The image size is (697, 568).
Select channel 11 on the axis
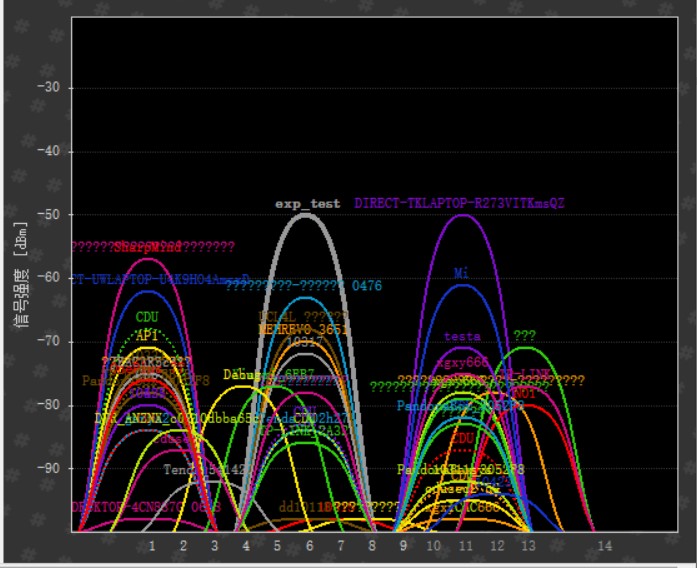click(x=465, y=546)
